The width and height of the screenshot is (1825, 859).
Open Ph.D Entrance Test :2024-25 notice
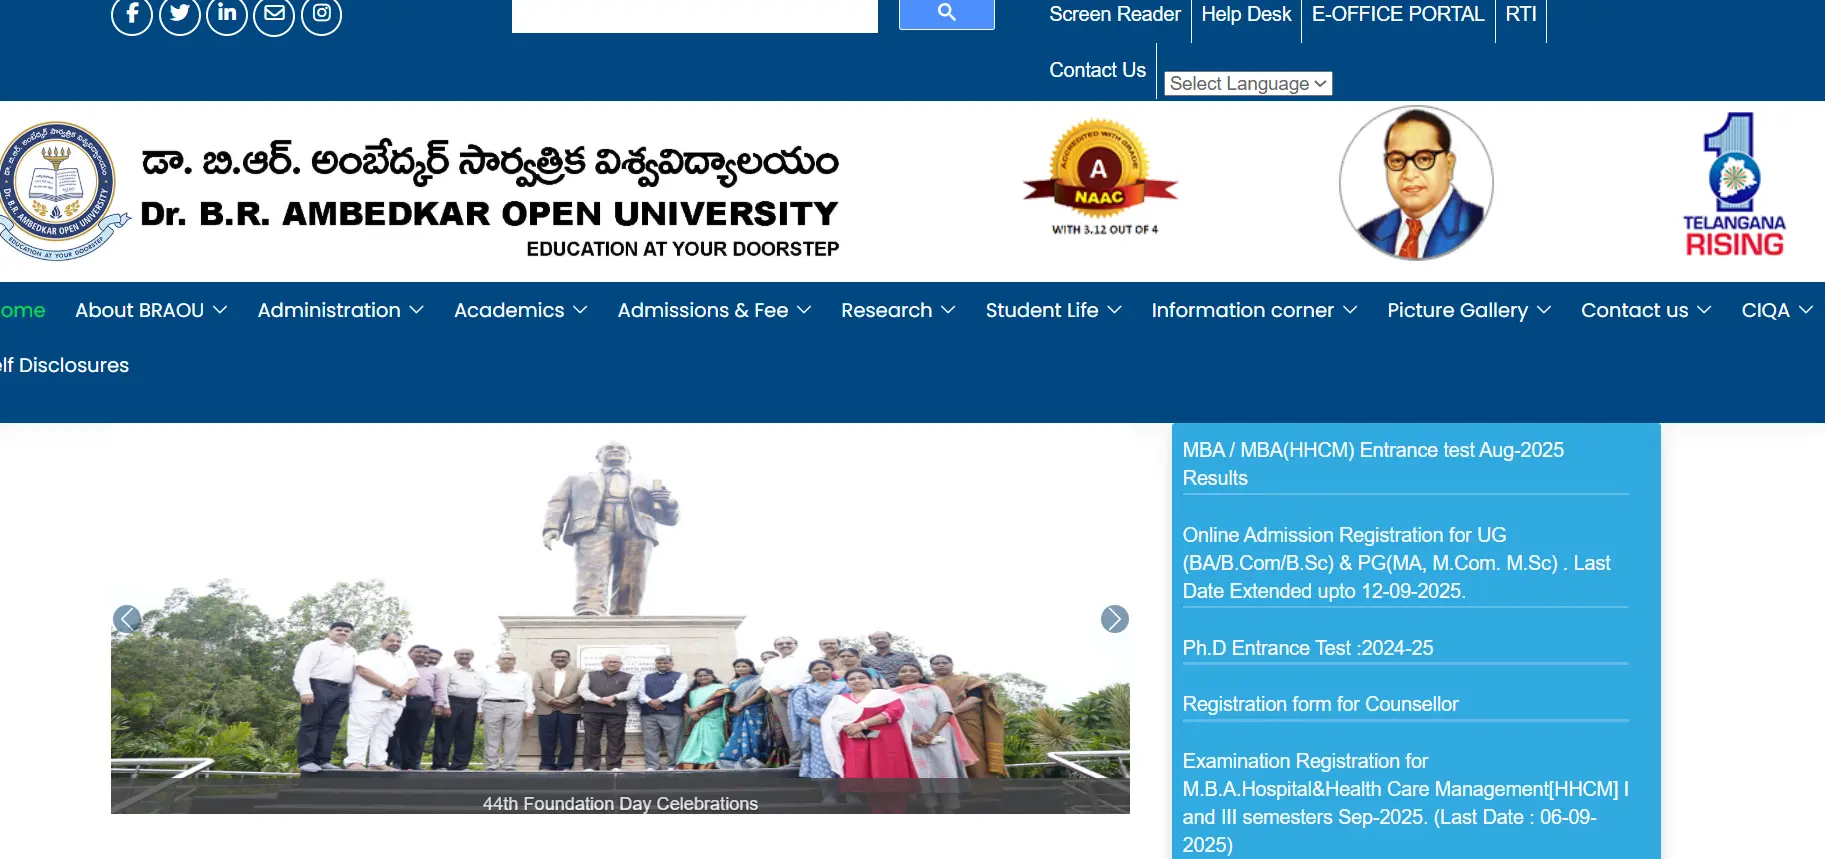click(x=1308, y=648)
